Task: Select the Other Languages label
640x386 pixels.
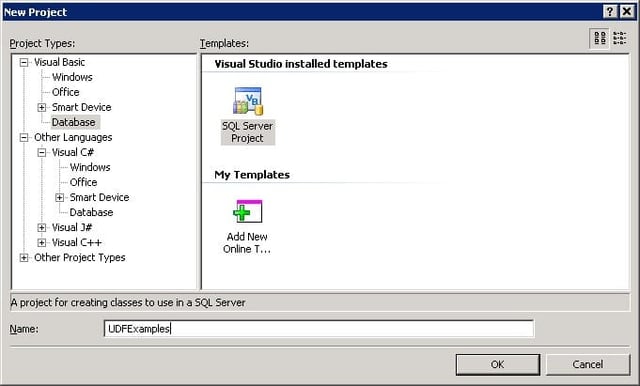Action: click(x=73, y=138)
